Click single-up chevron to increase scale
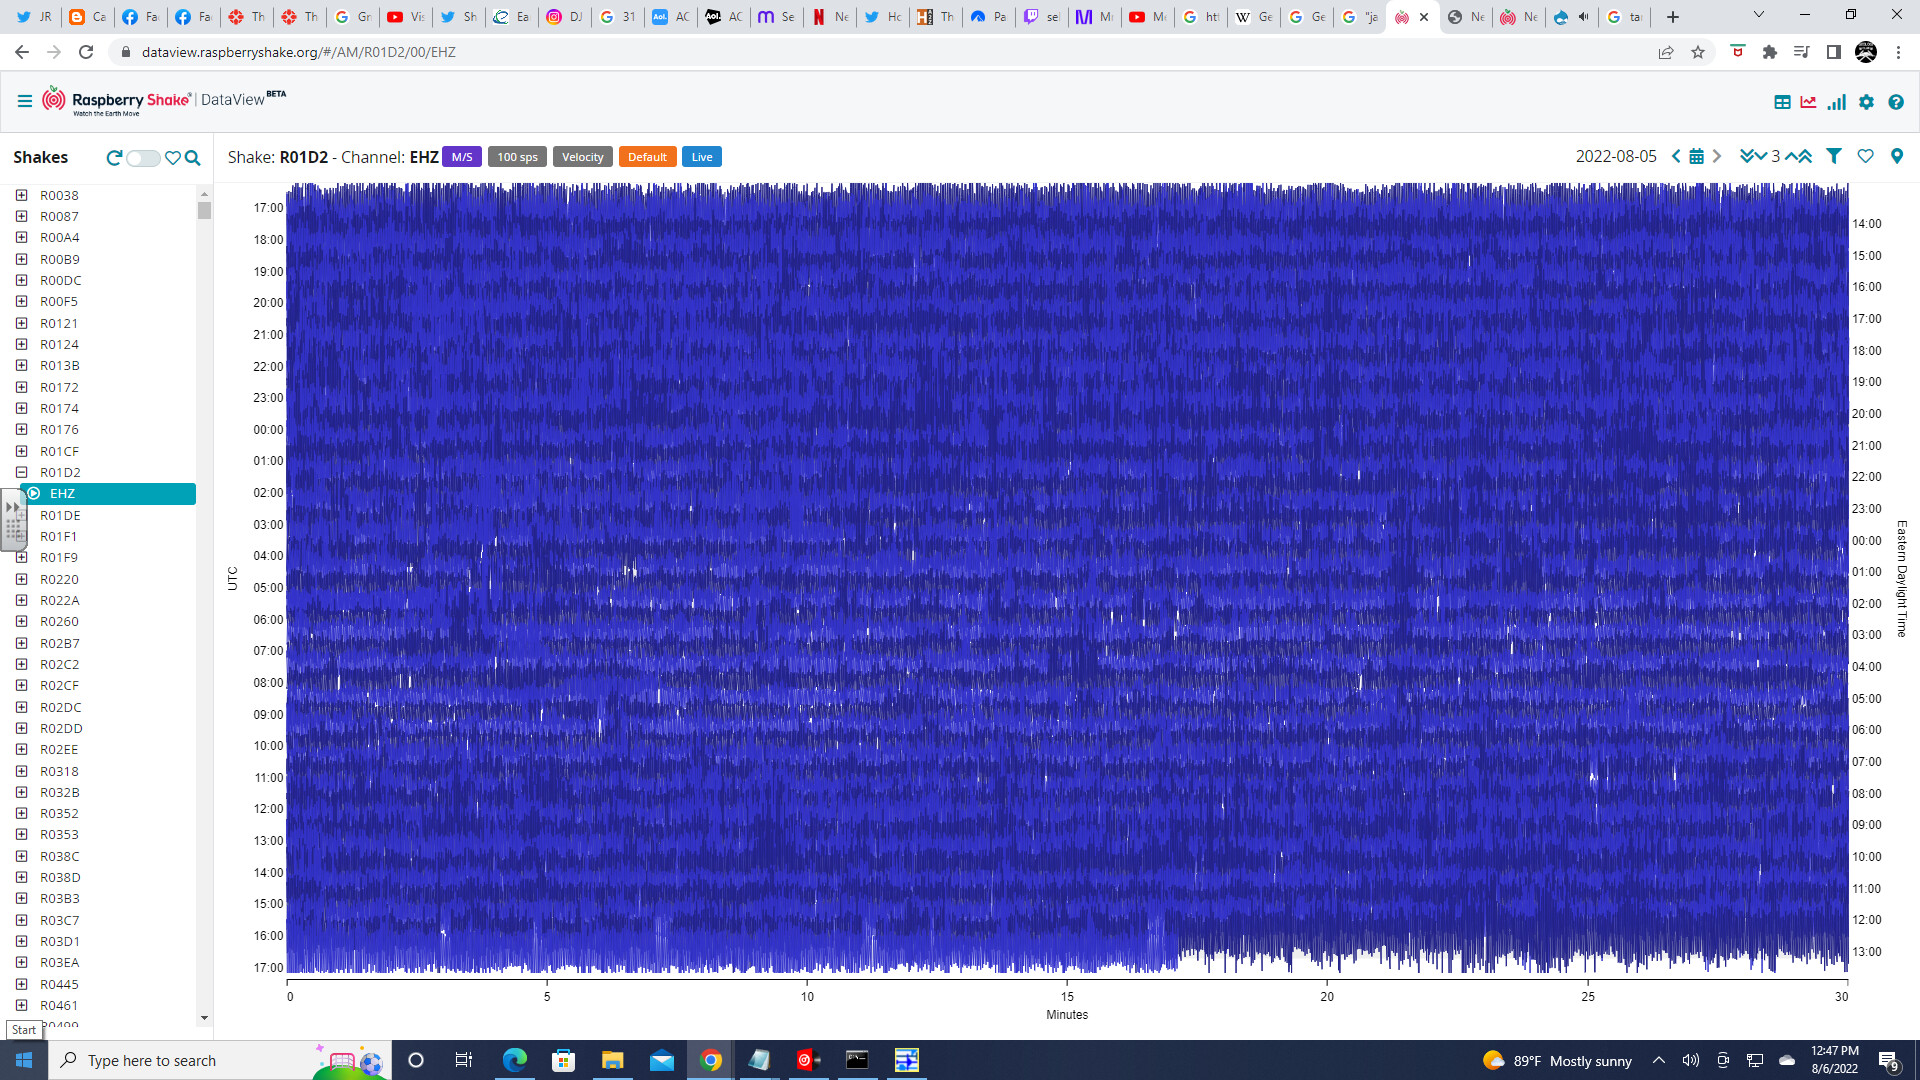Image resolution: width=1920 pixels, height=1080 pixels. coord(1791,156)
